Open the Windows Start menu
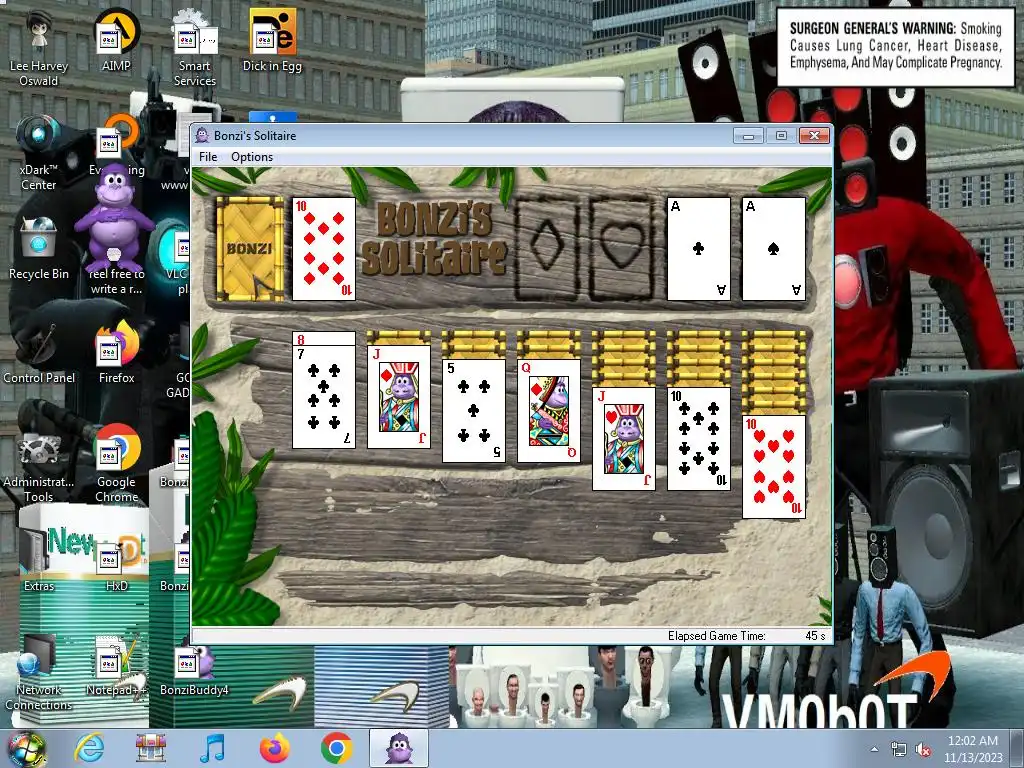Viewport: 1024px width, 768px height. pyautogui.click(x=26, y=749)
